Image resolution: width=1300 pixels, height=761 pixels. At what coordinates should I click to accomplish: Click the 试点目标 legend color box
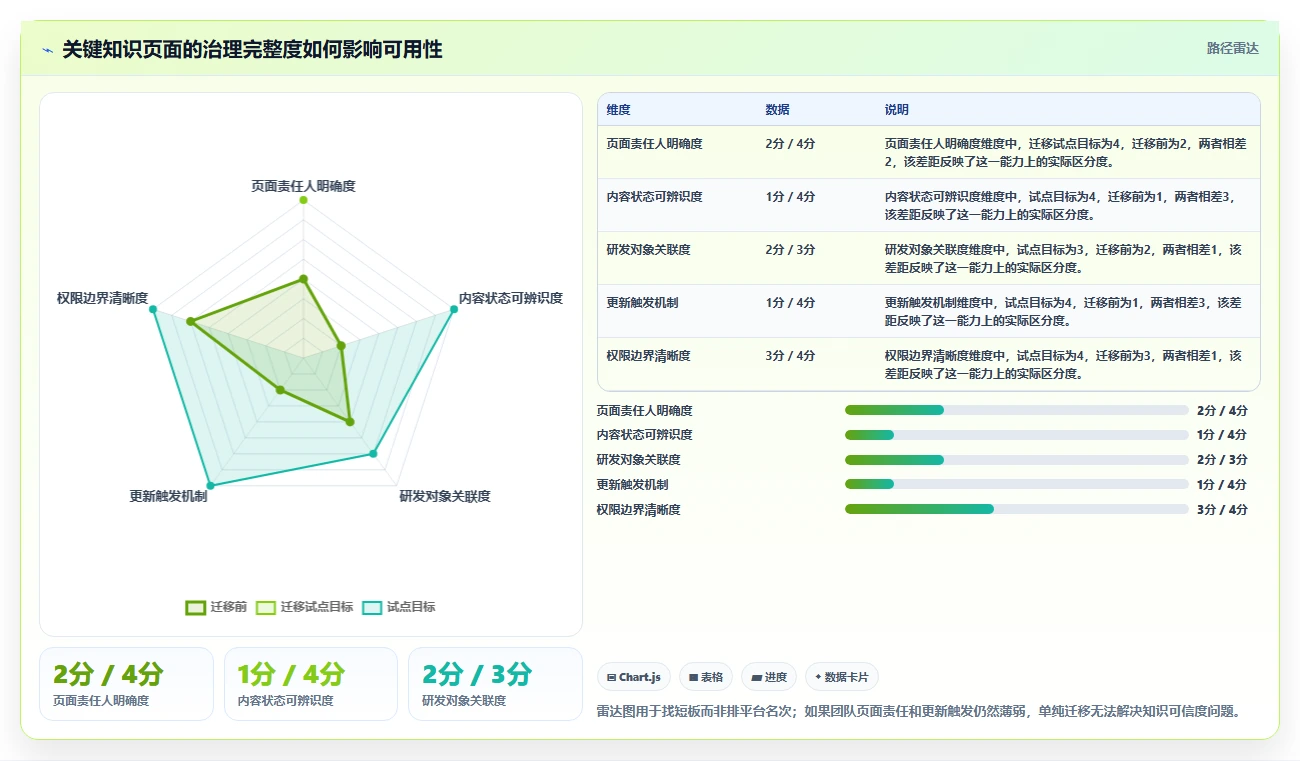[372, 607]
